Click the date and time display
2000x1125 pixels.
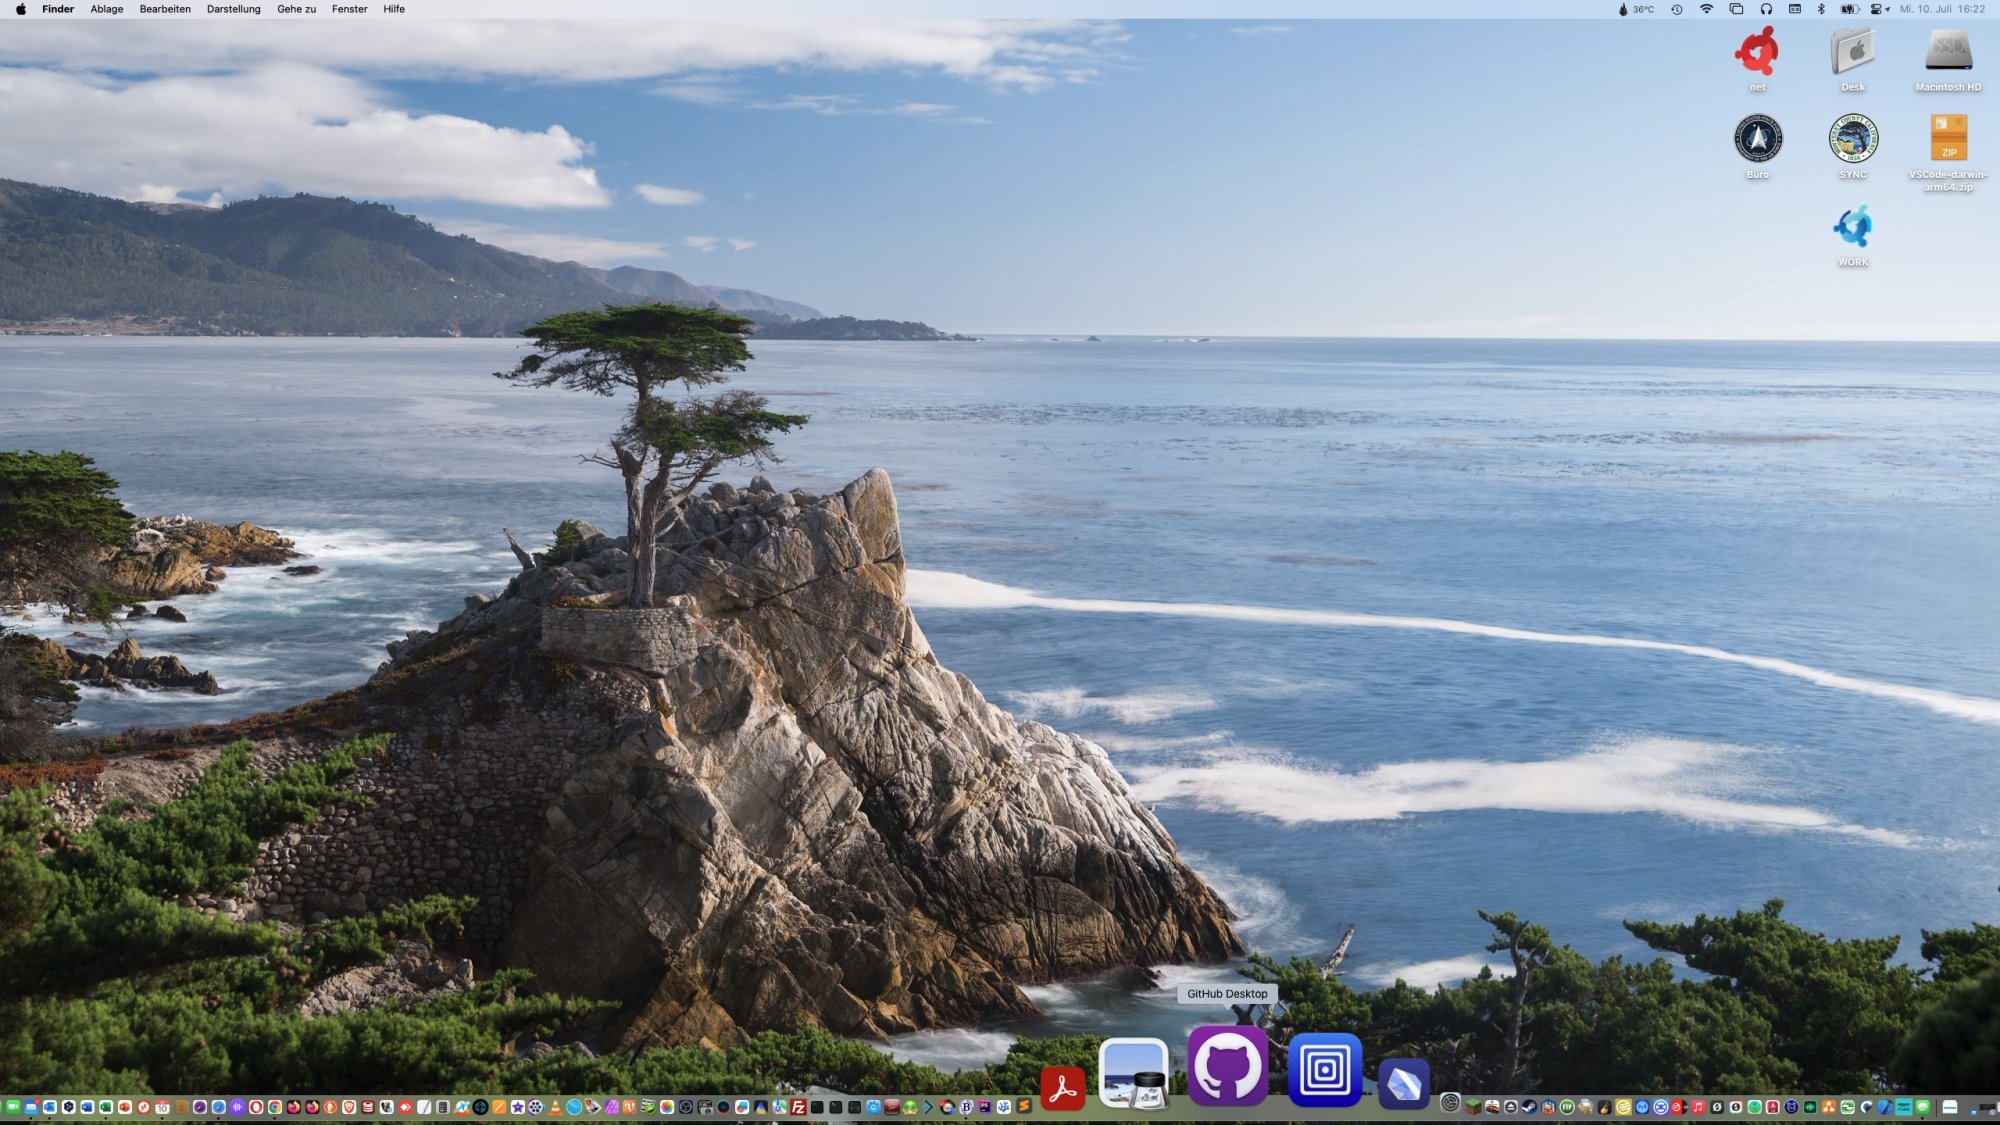(x=1942, y=9)
